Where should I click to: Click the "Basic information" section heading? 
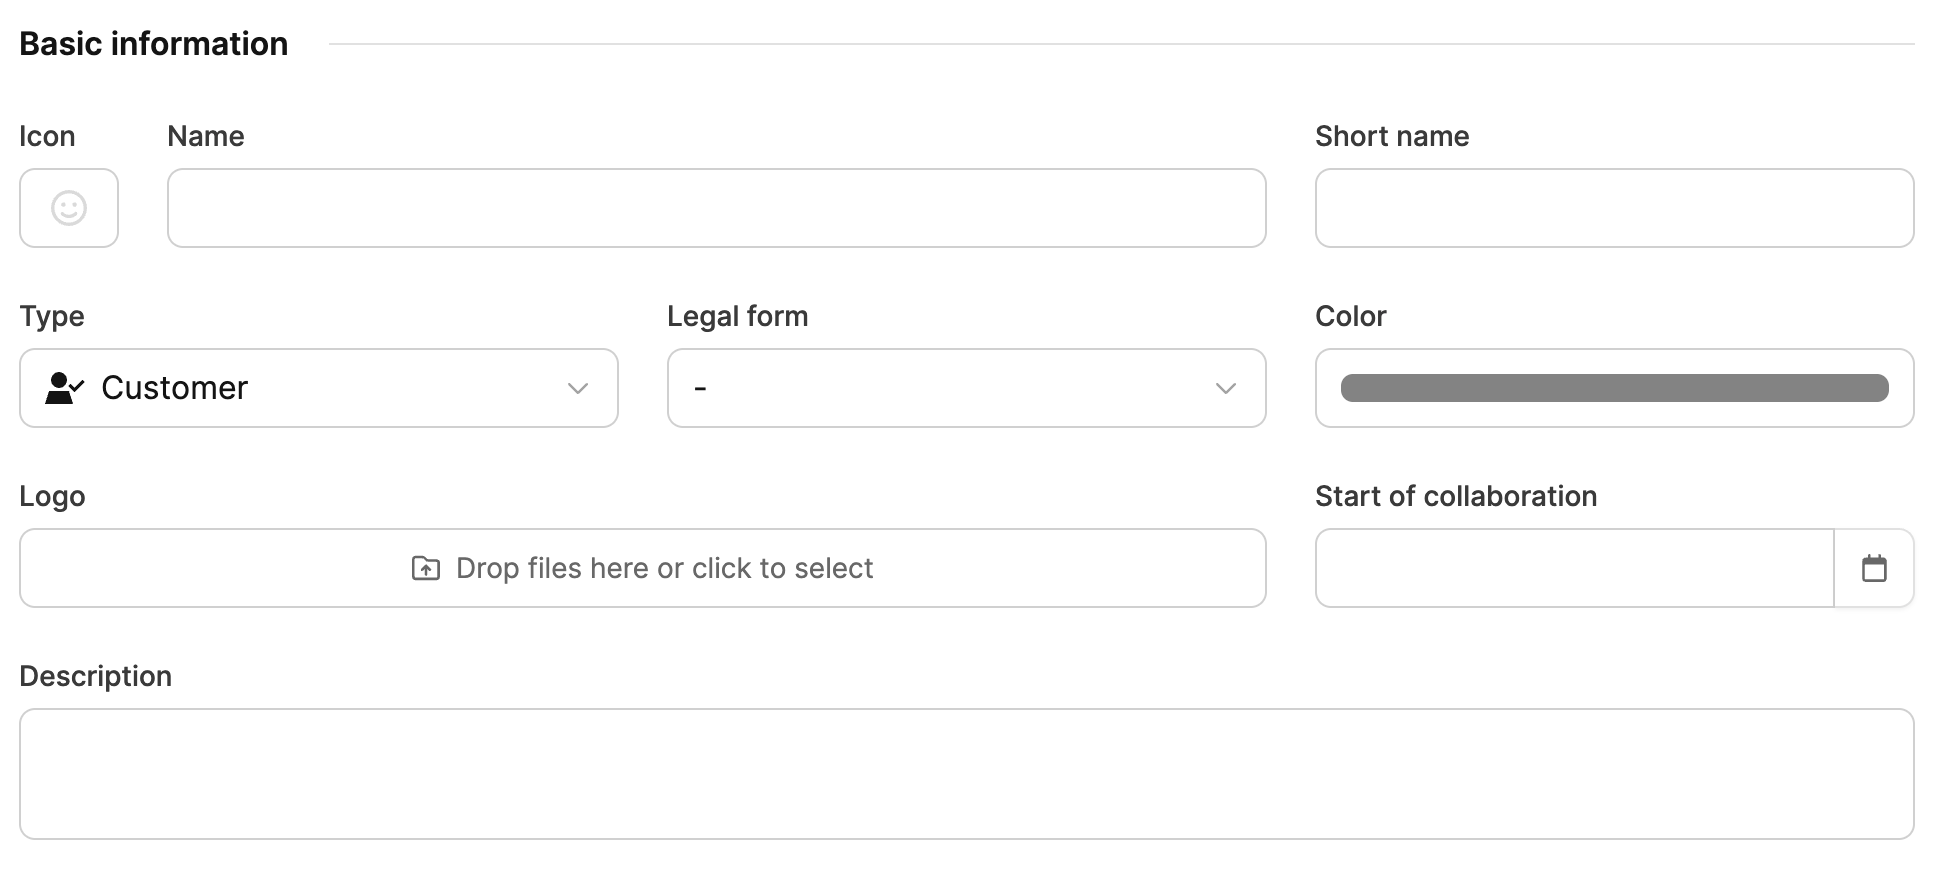pyautogui.click(x=154, y=44)
